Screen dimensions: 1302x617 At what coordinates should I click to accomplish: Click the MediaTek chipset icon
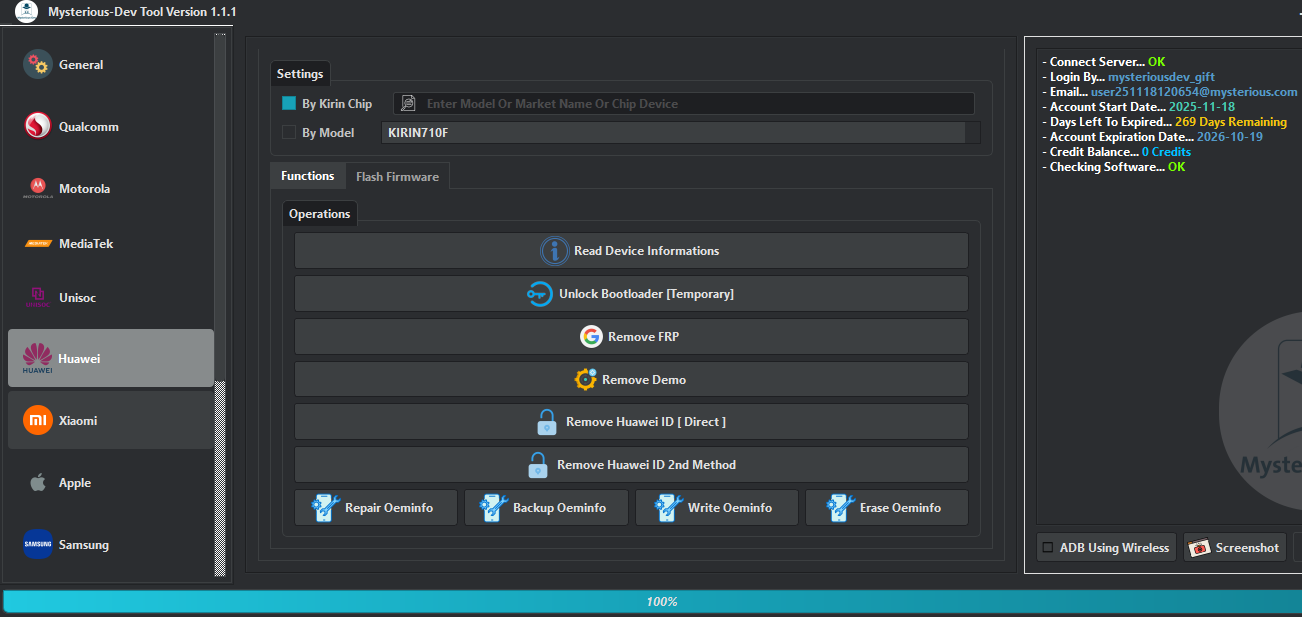[x=37, y=243]
